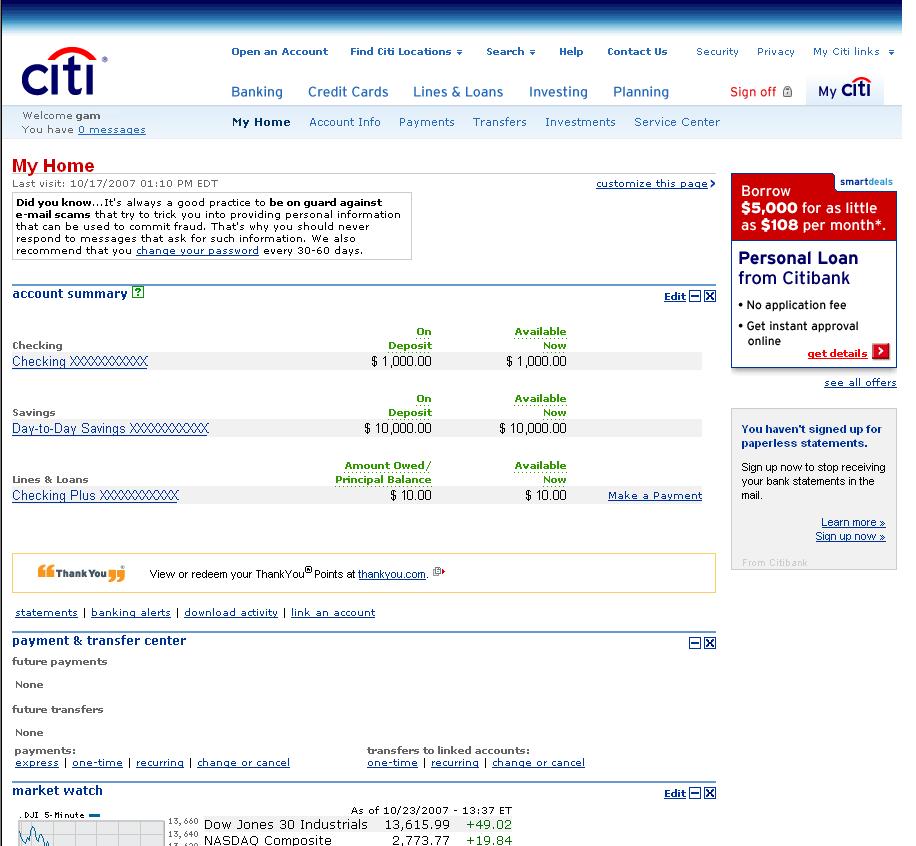Open banking alerts link
Image resolution: width=916 pixels, height=846 pixels.
(x=131, y=612)
